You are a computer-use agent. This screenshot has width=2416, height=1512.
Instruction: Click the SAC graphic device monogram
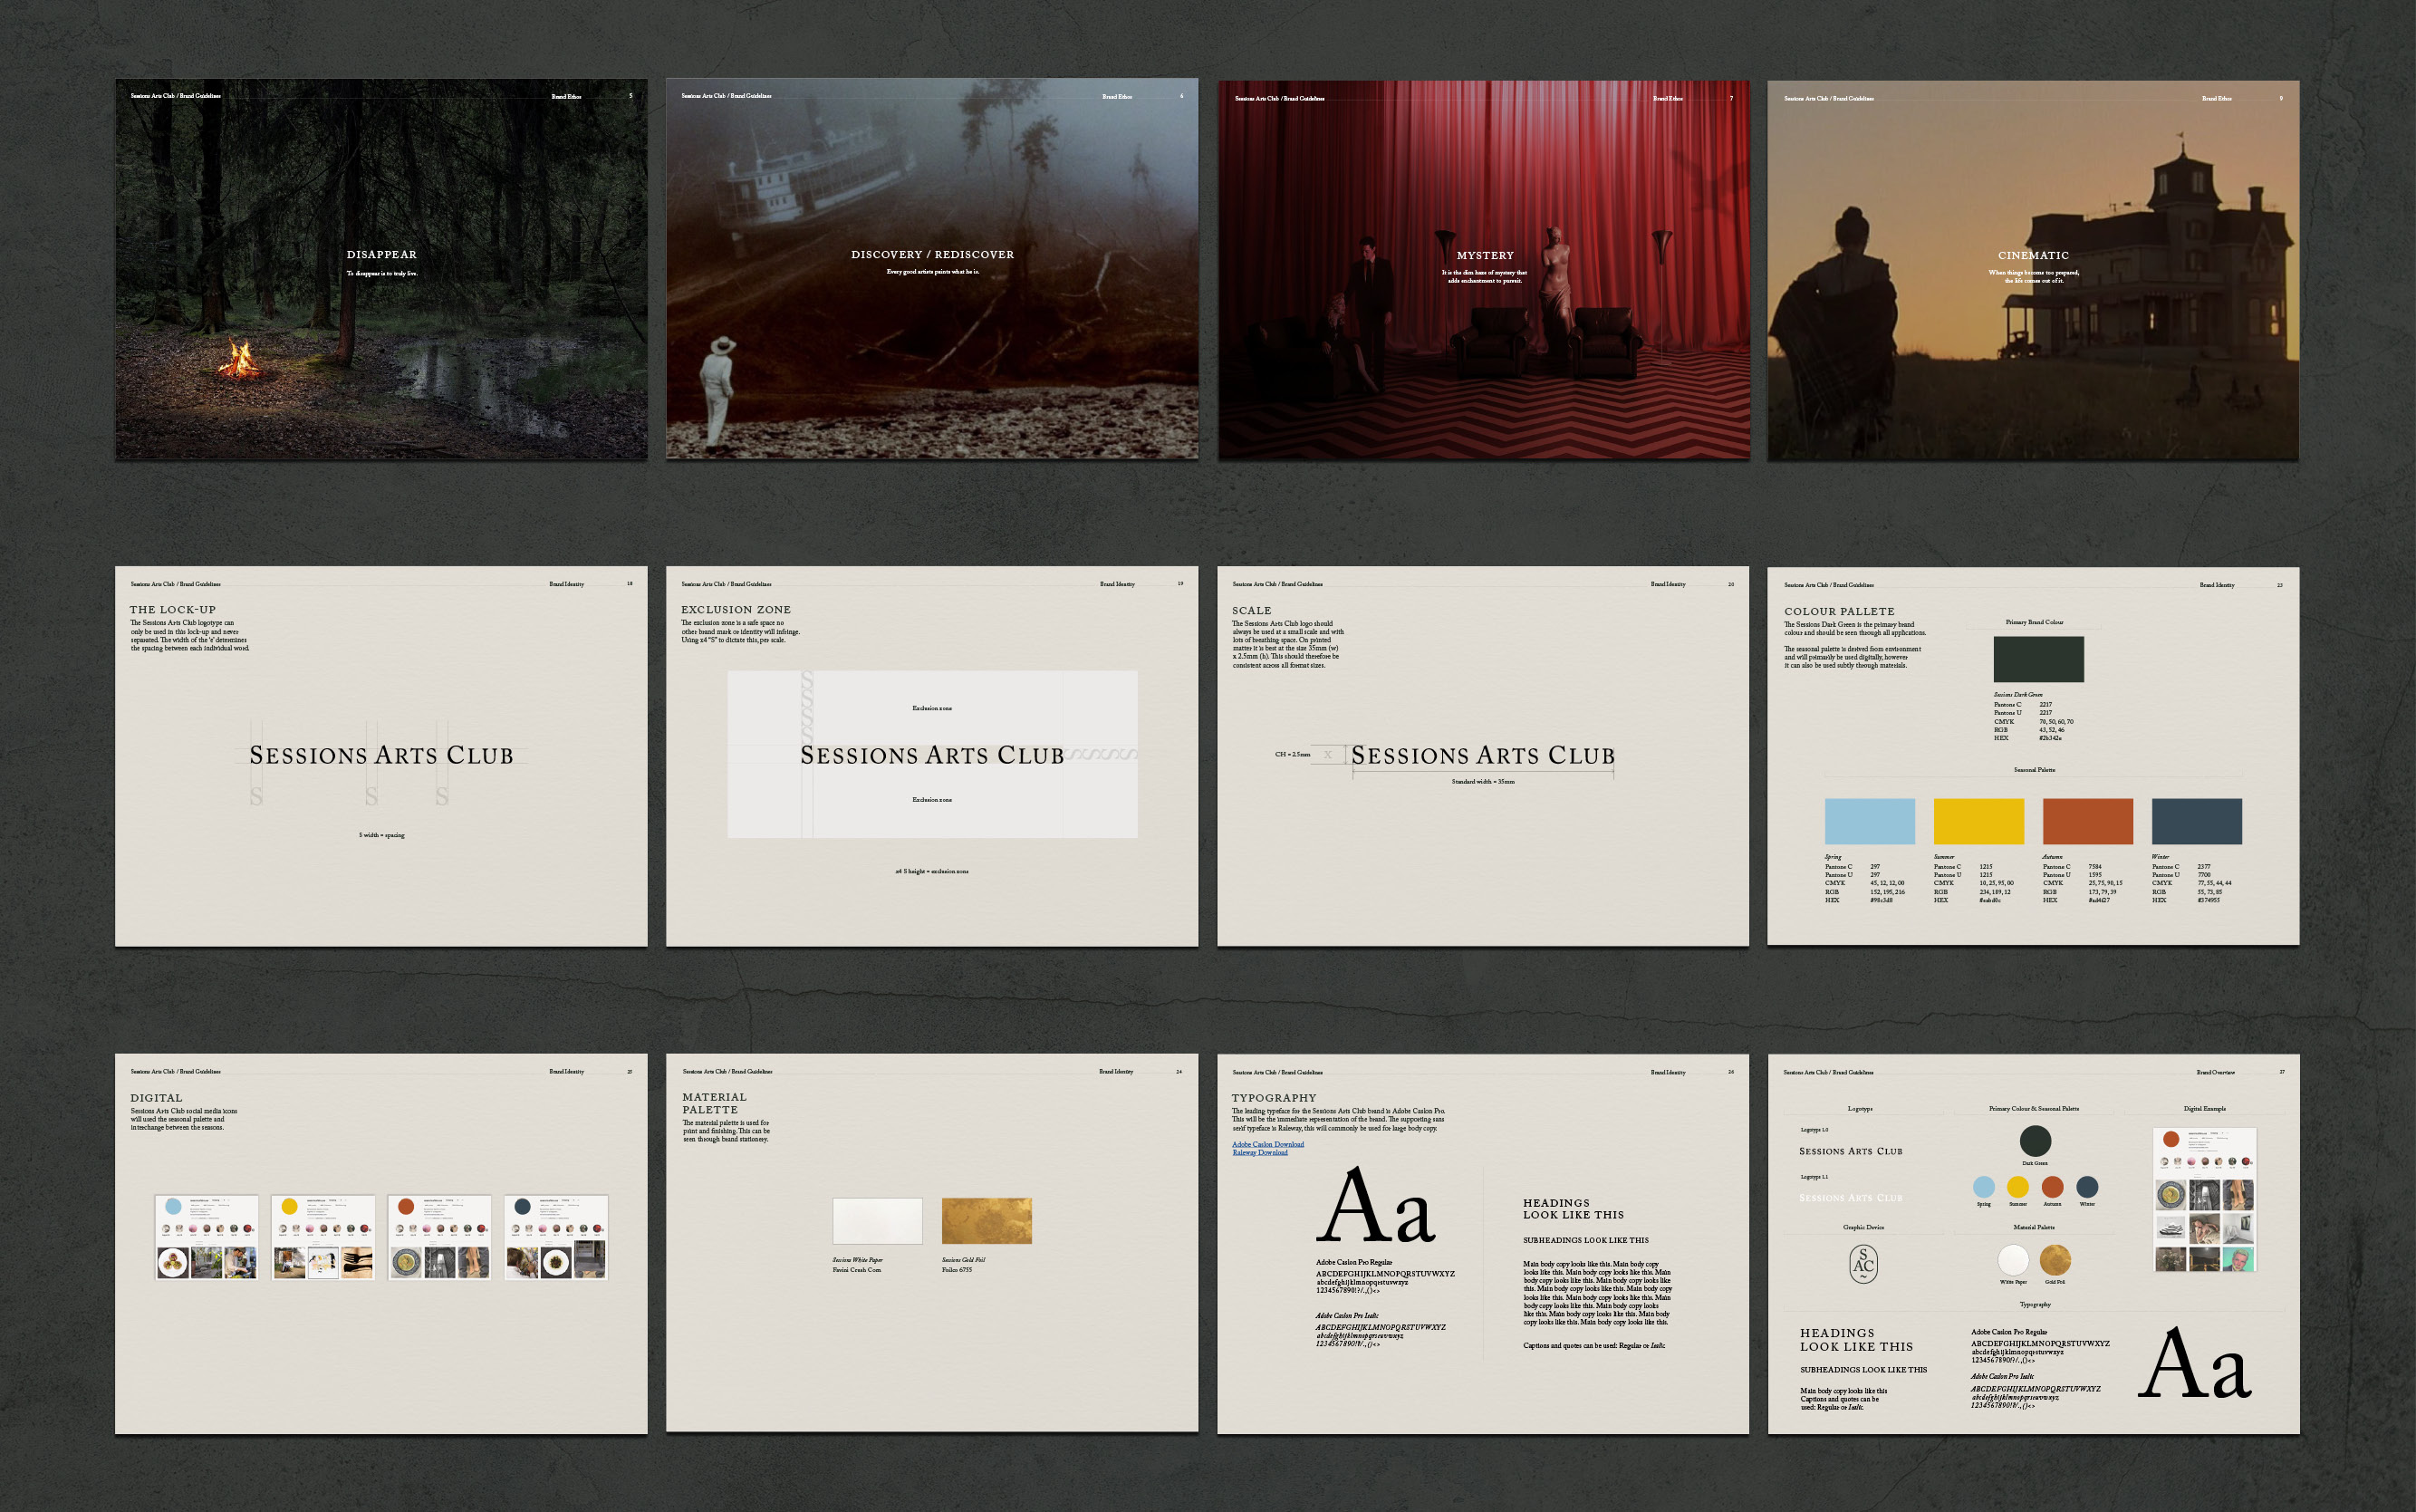(x=1863, y=1264)
